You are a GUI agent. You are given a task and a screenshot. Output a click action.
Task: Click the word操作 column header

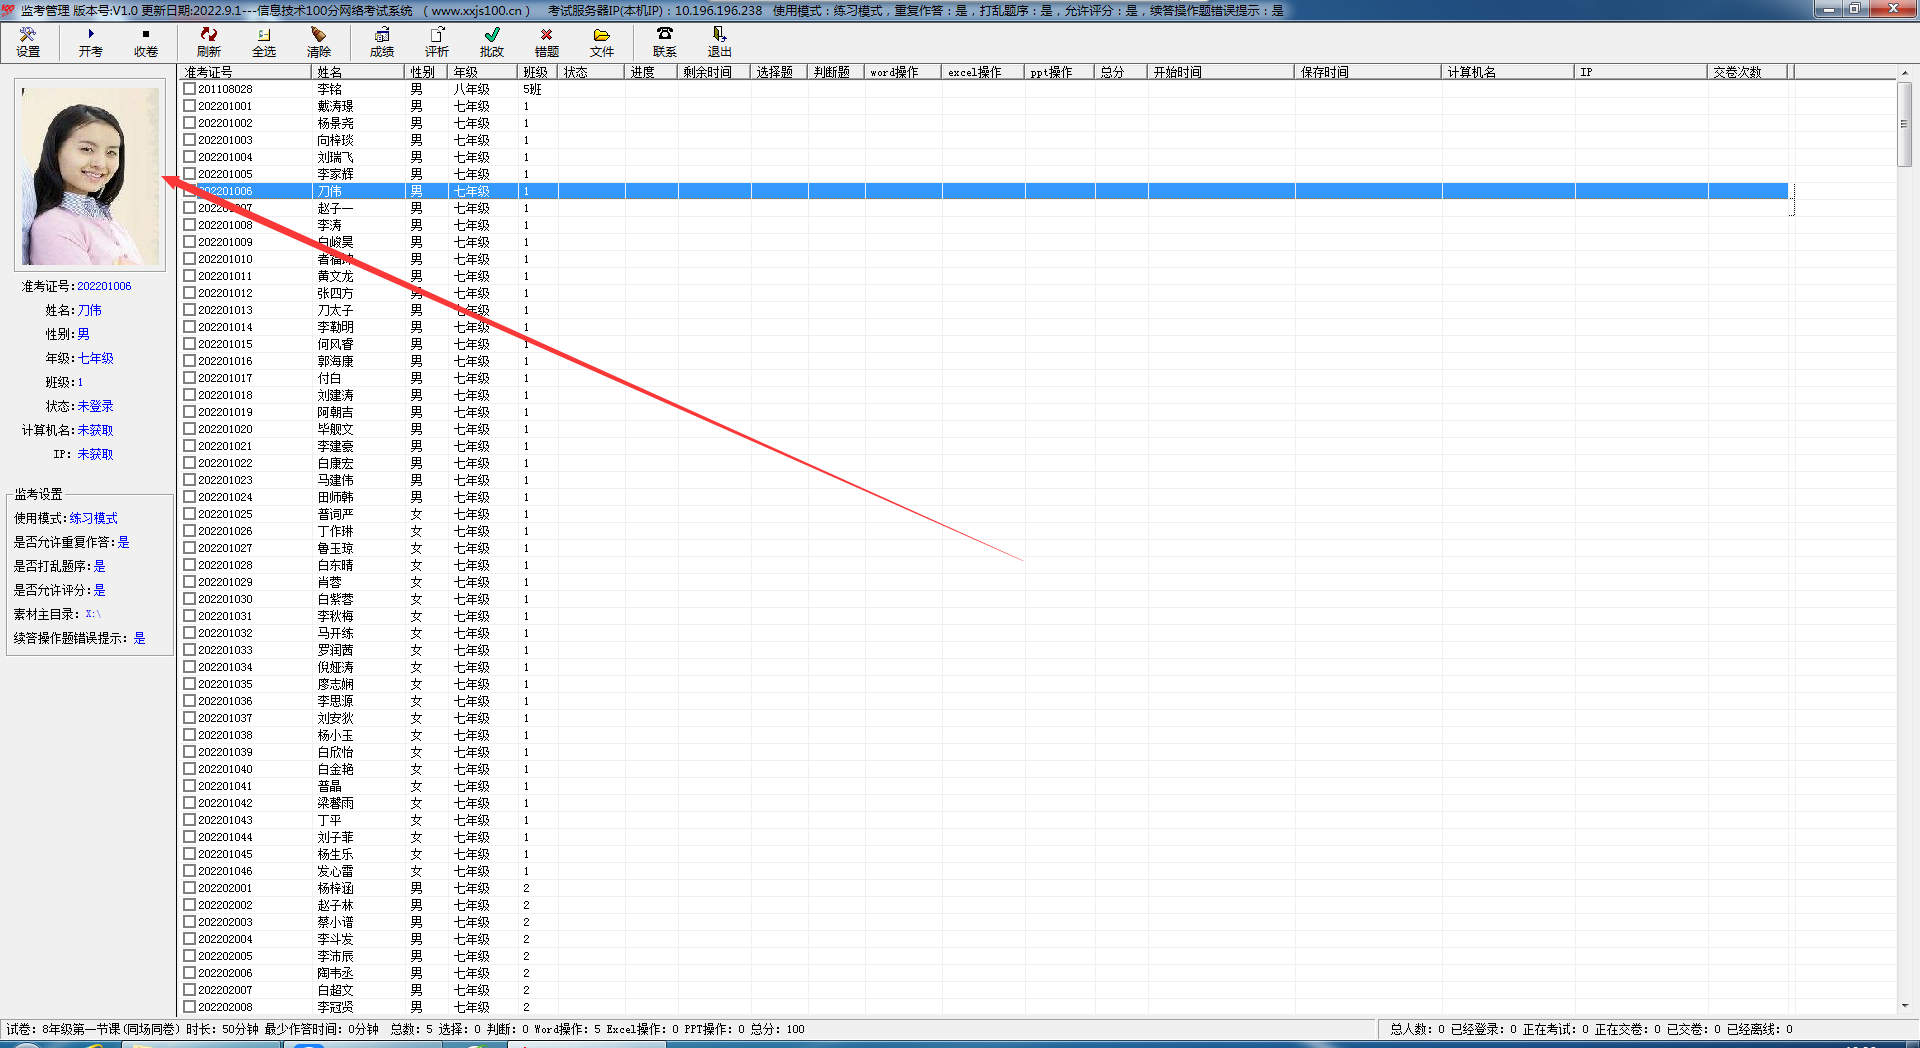click(x=903, y=72)
